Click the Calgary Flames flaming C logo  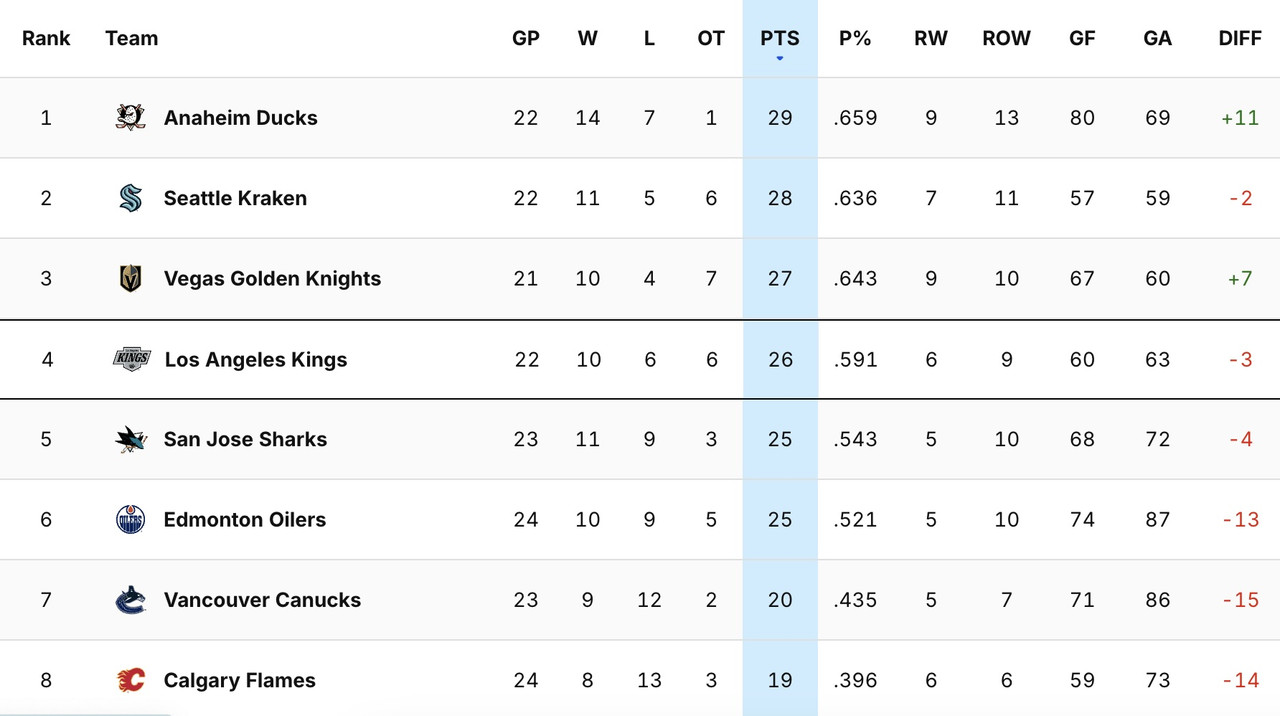tap(131, 680)
